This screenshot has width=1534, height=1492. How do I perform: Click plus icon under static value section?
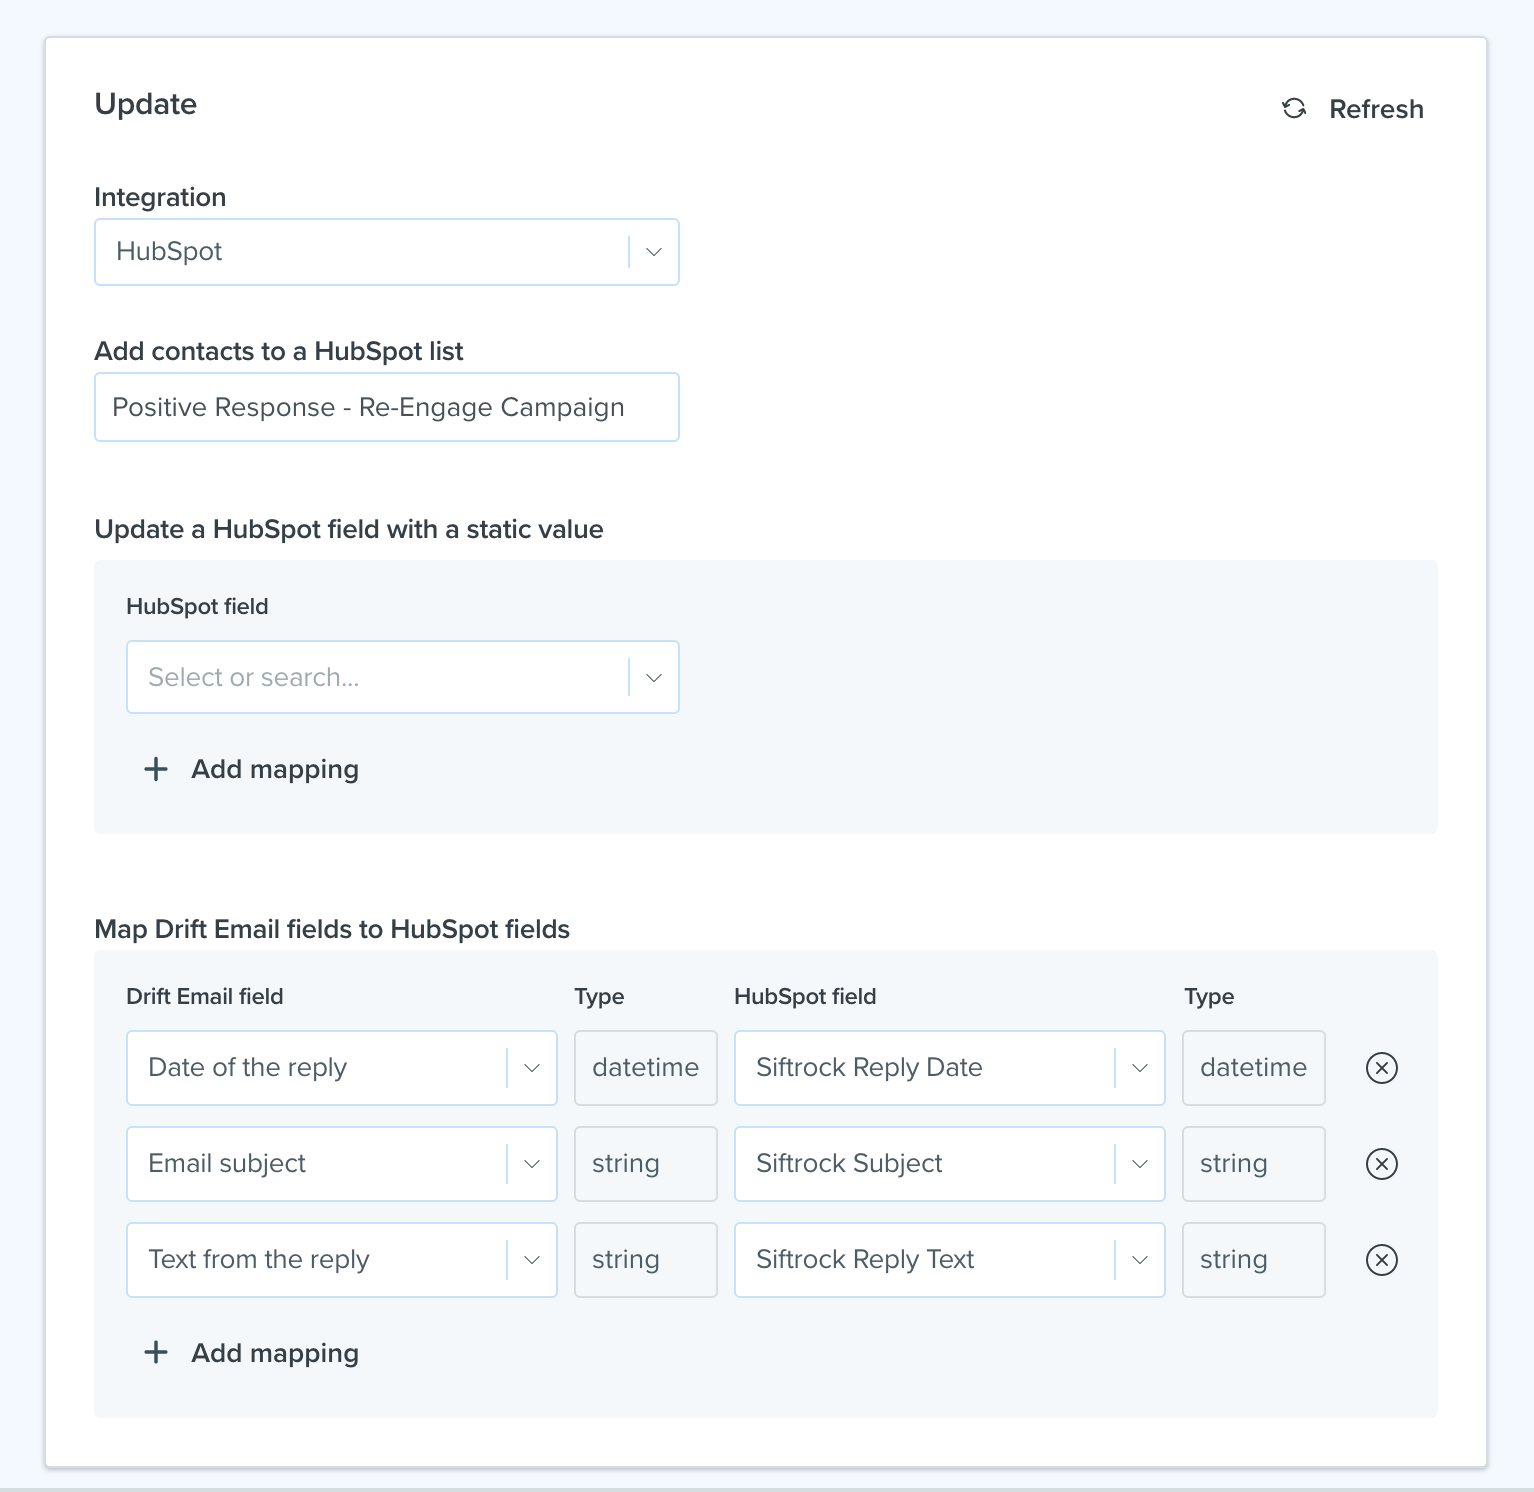pyautogui.click(x=156, y=769)
